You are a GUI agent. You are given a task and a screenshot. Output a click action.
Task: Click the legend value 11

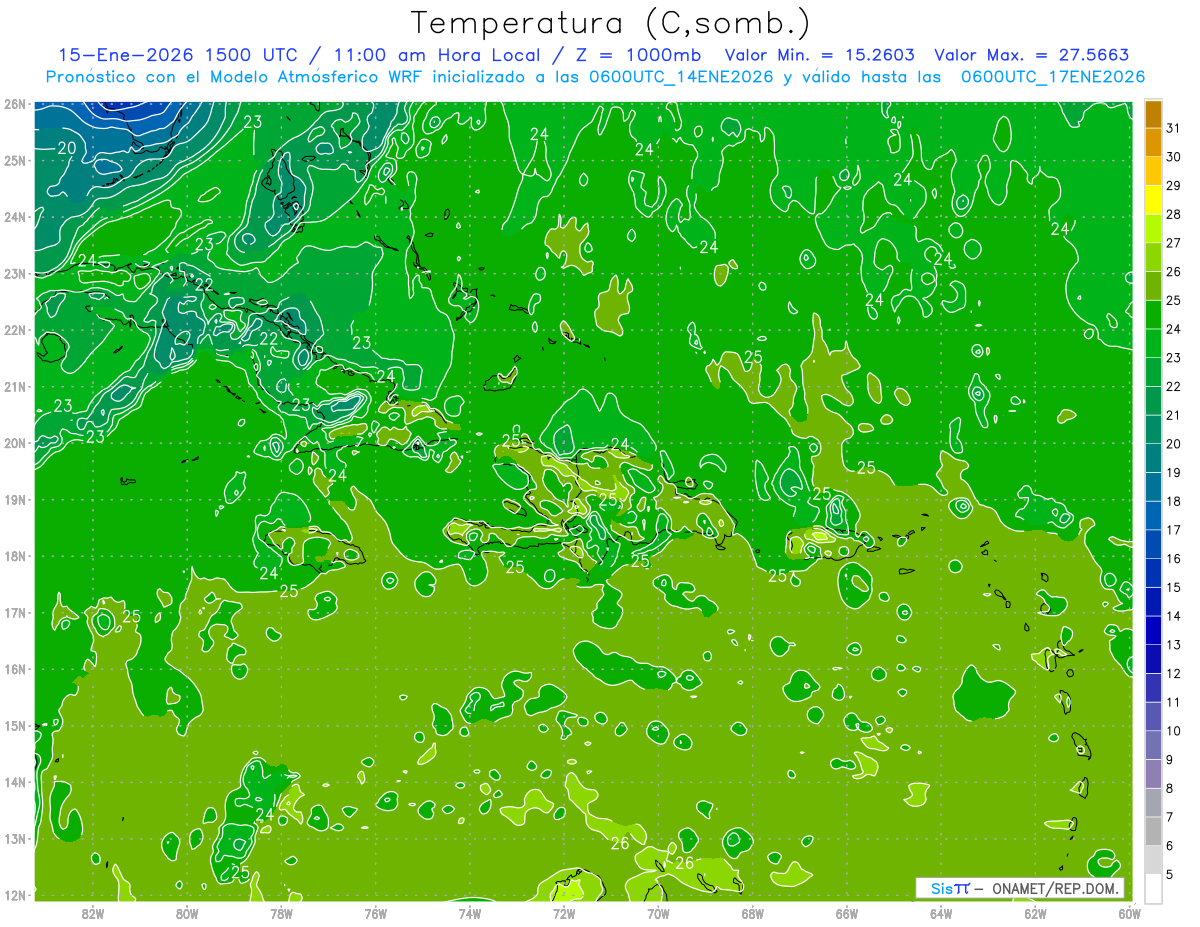click(1173, 702)
